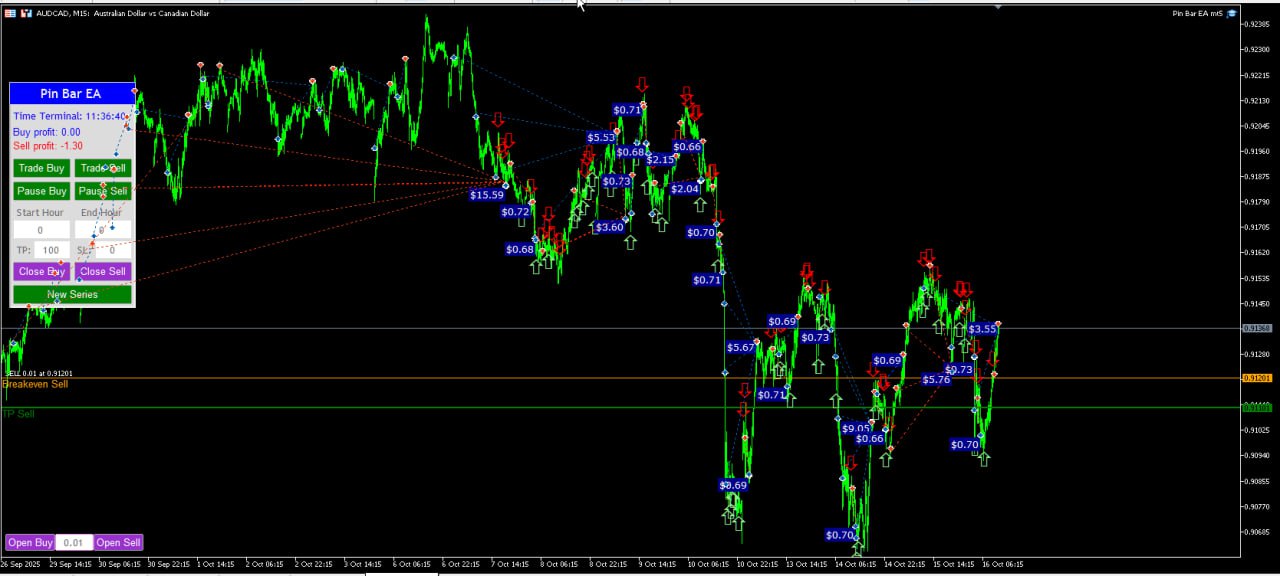The image size is (1280, 576).
Task: Click the SELL 0.01 at 0.91201 label
Action: point(39,373)
